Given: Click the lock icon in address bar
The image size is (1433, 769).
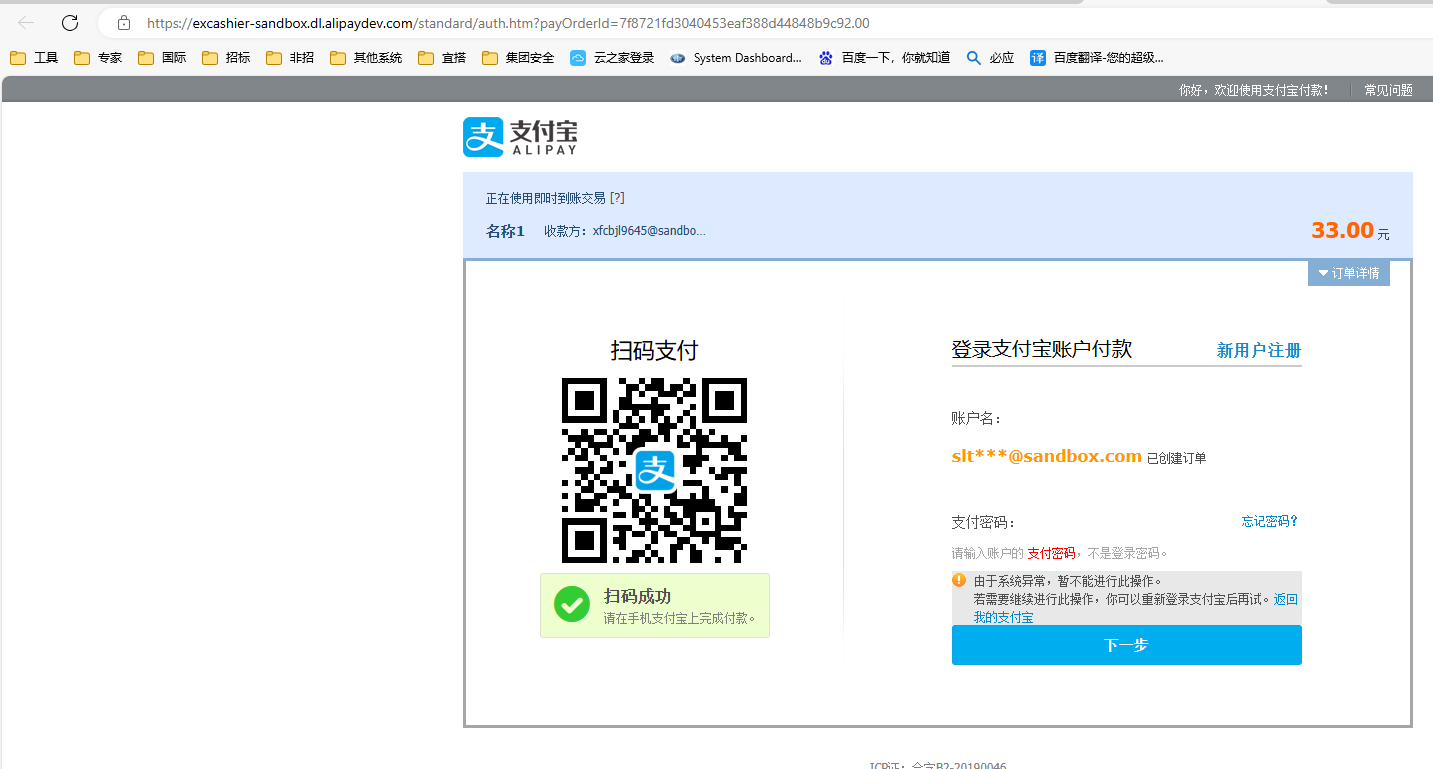Looking at the screenshot, I should coord(124,22).
